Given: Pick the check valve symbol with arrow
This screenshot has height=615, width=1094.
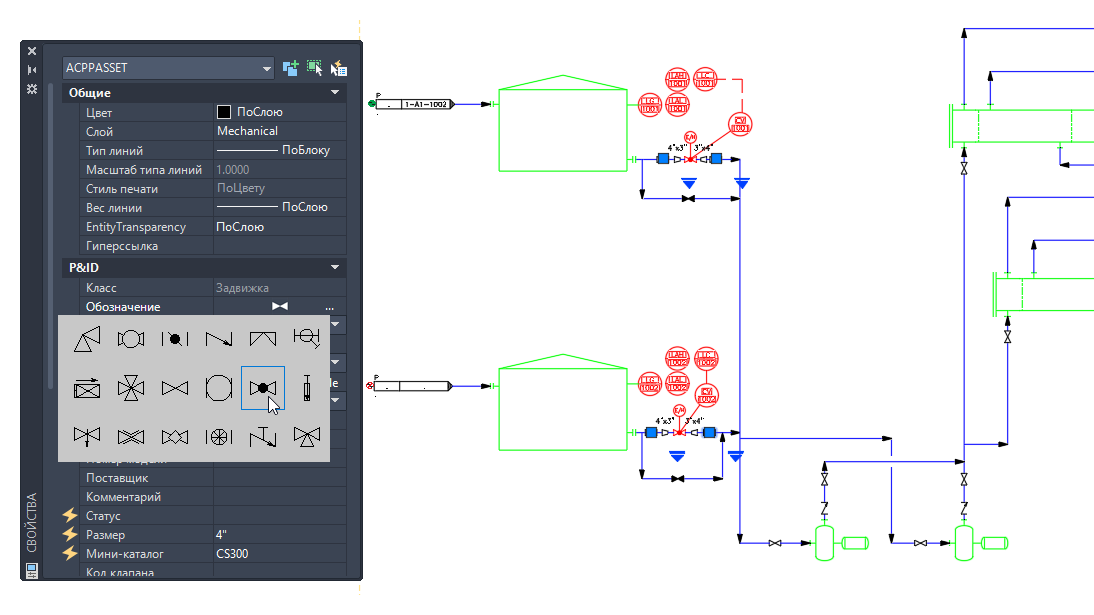Looking at the screenshot, I should tap(218, 339).
